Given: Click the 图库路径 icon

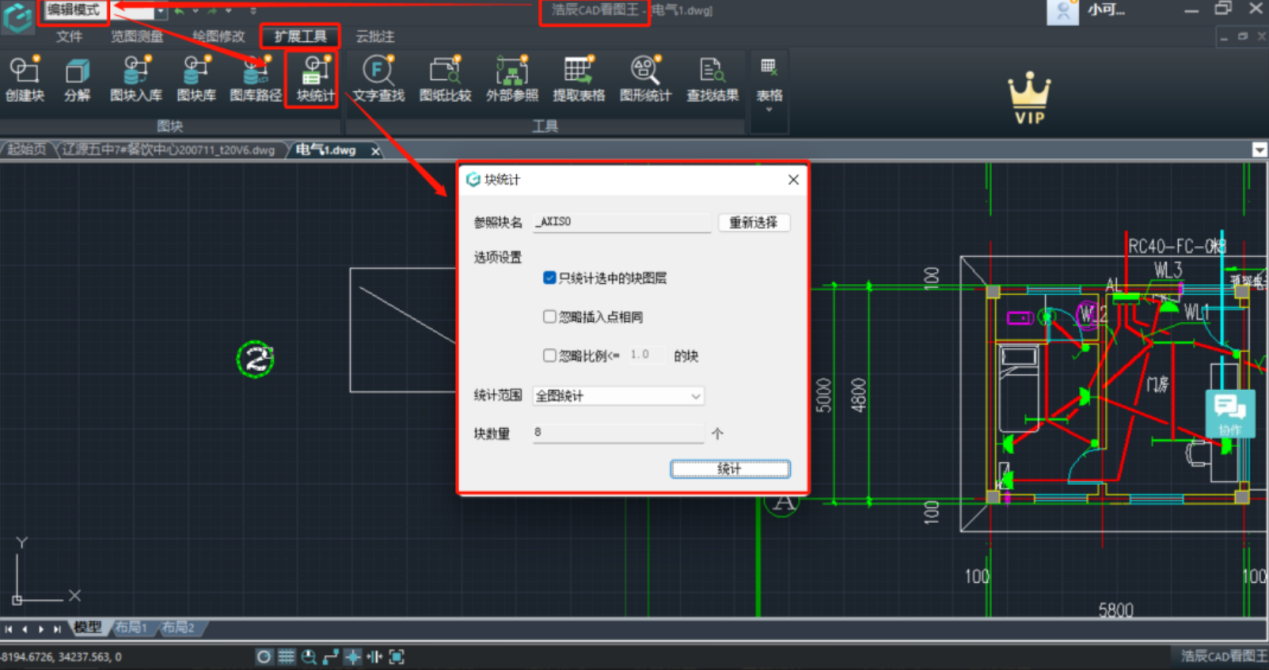Looking at the screenshot, I should 256,70.
